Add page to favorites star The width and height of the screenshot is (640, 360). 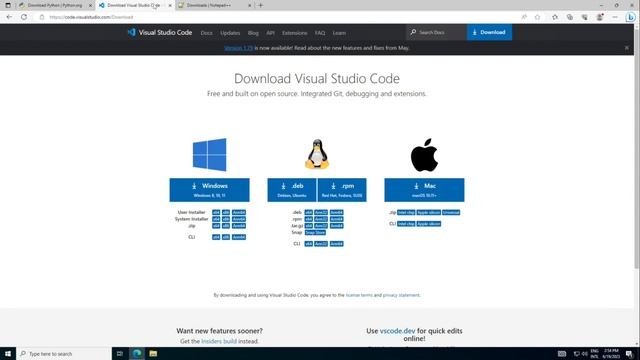coord(538,17)
